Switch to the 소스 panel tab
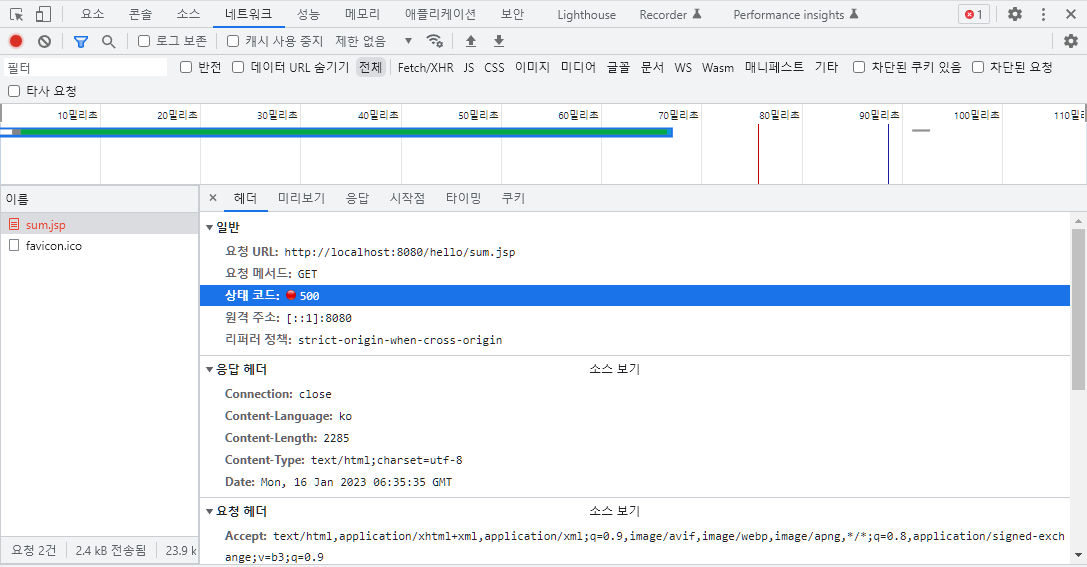 pyautogui.click(x=188, y=14)
